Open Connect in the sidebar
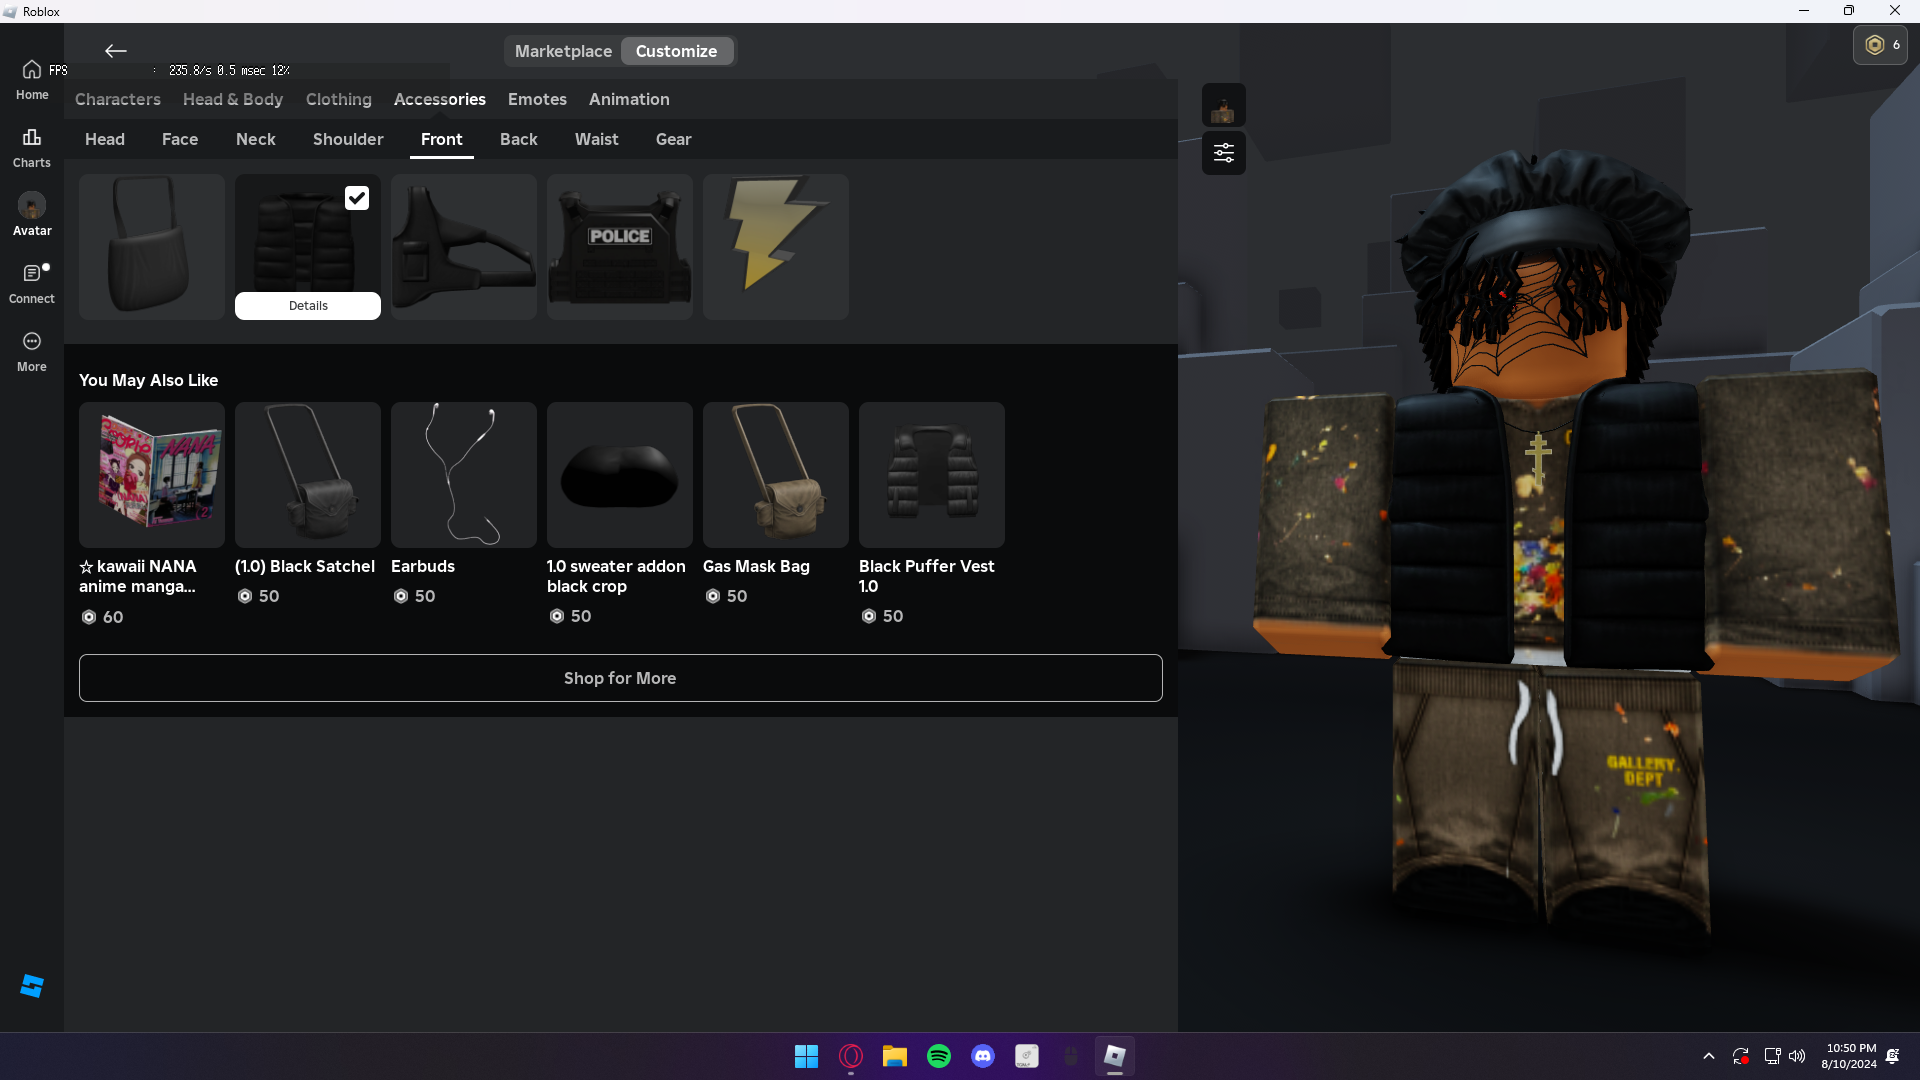This screenshot has width=1920, height=1080. tap(32, 283)
